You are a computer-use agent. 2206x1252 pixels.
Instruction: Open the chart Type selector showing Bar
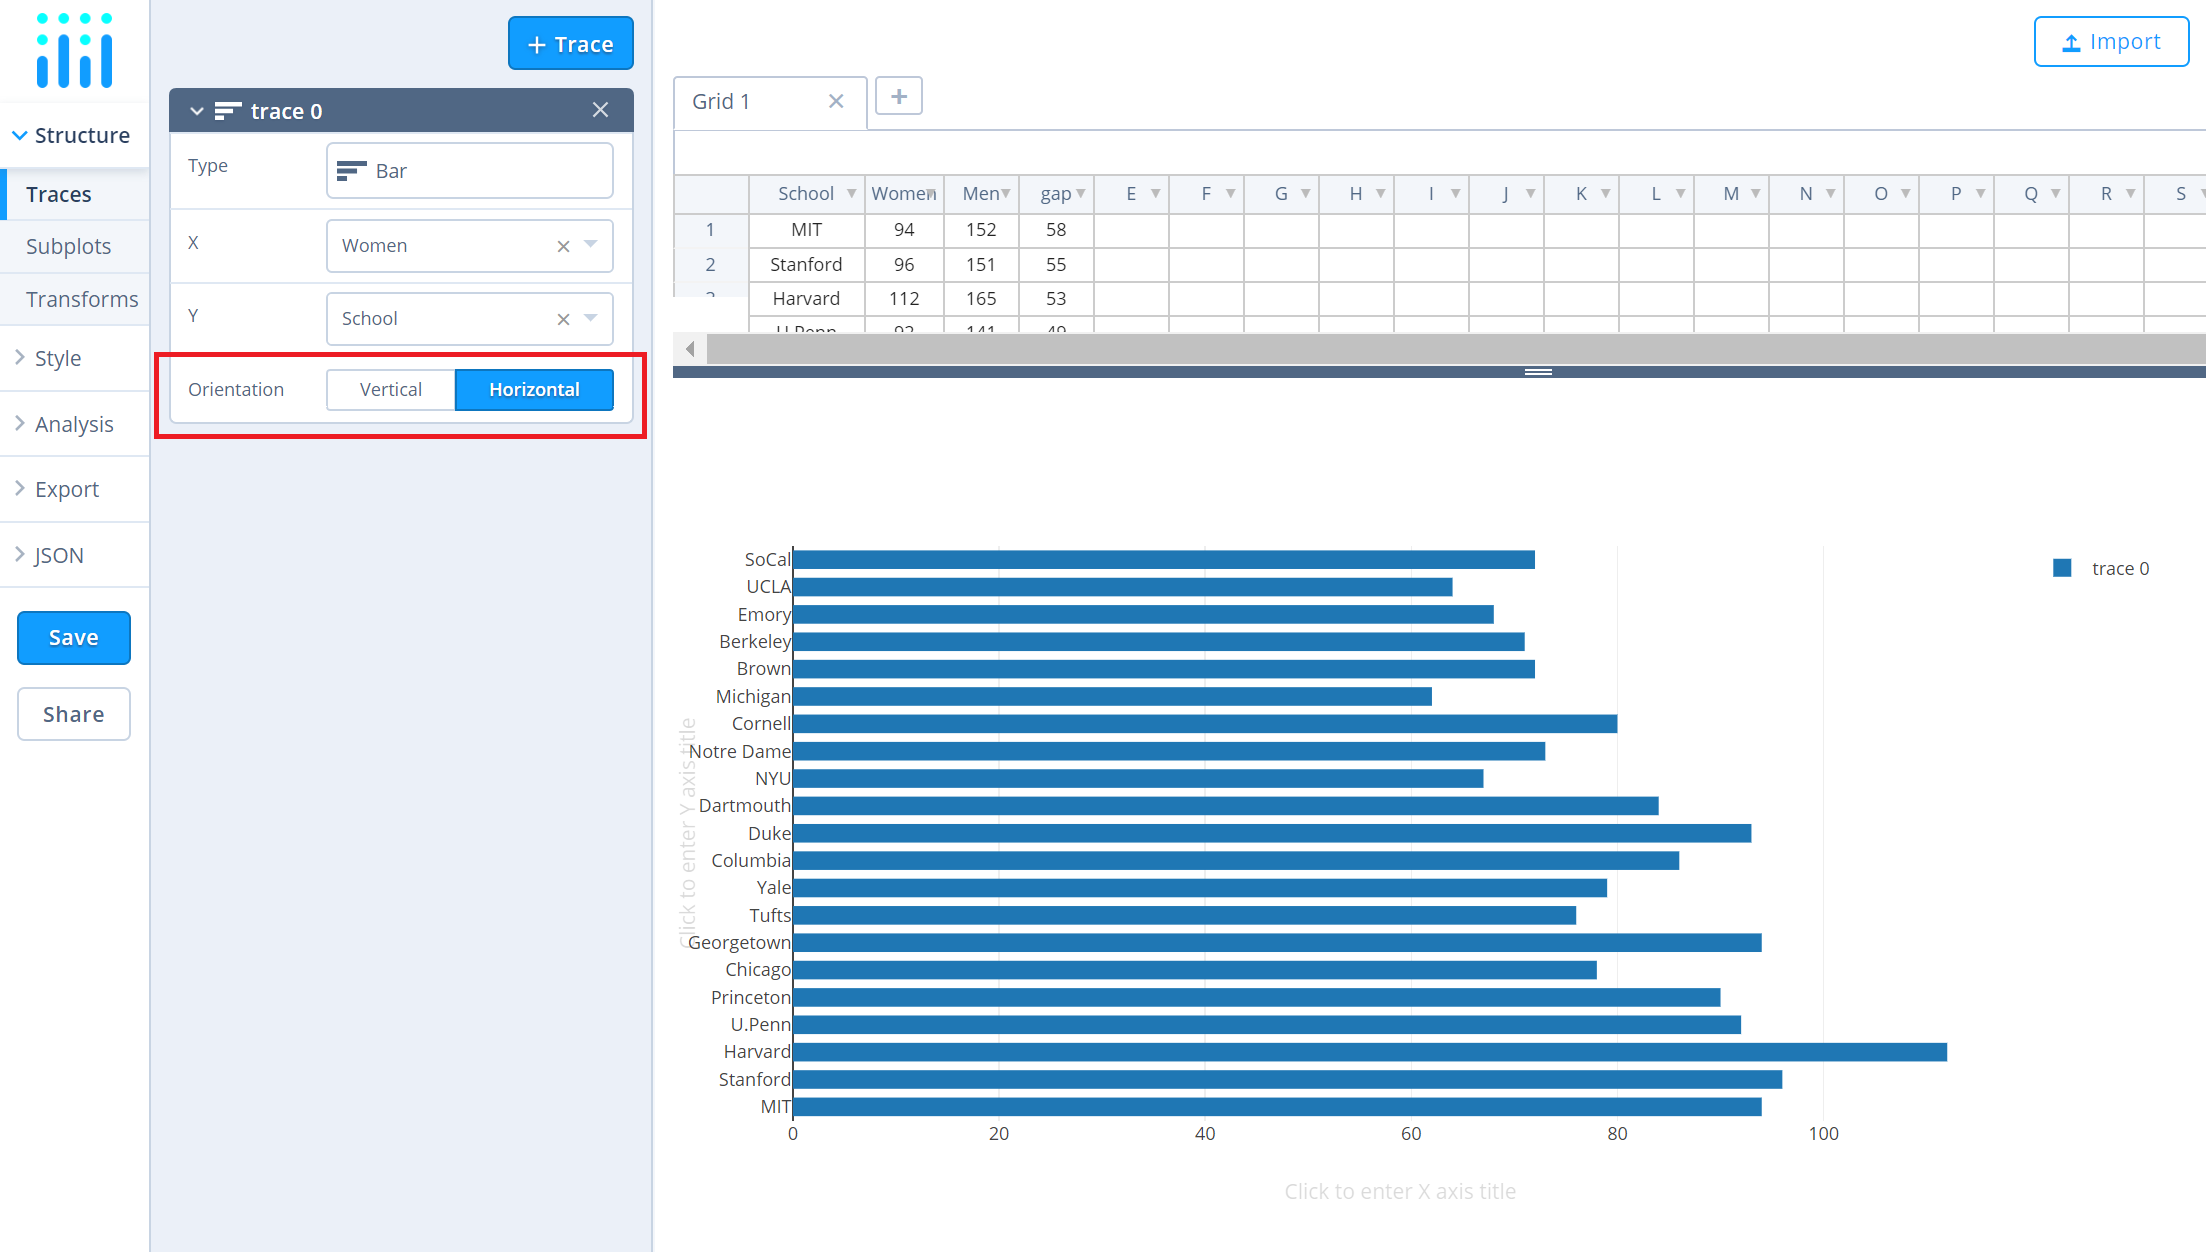point(470,171)
